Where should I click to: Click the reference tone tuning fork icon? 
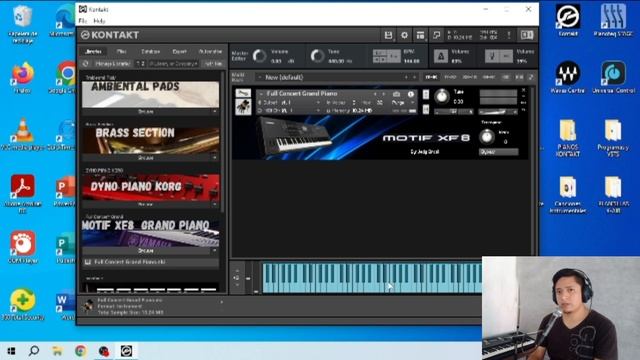click(x=492, y=56)
